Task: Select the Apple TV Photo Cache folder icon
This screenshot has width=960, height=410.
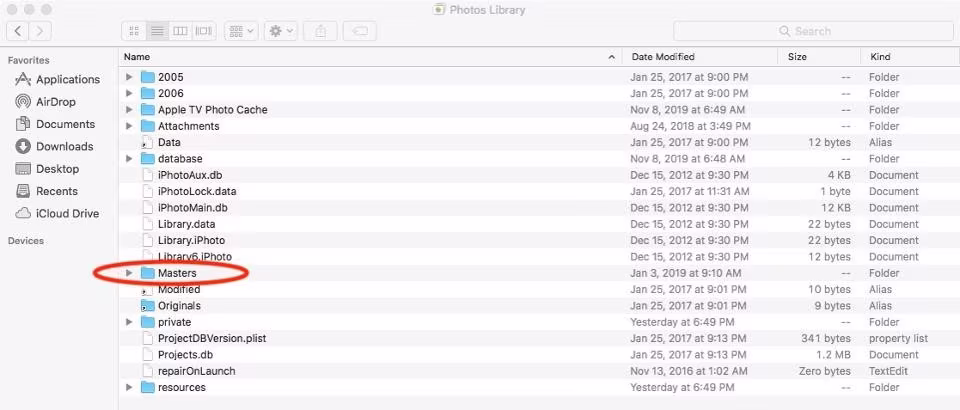Action: (148, 110)
